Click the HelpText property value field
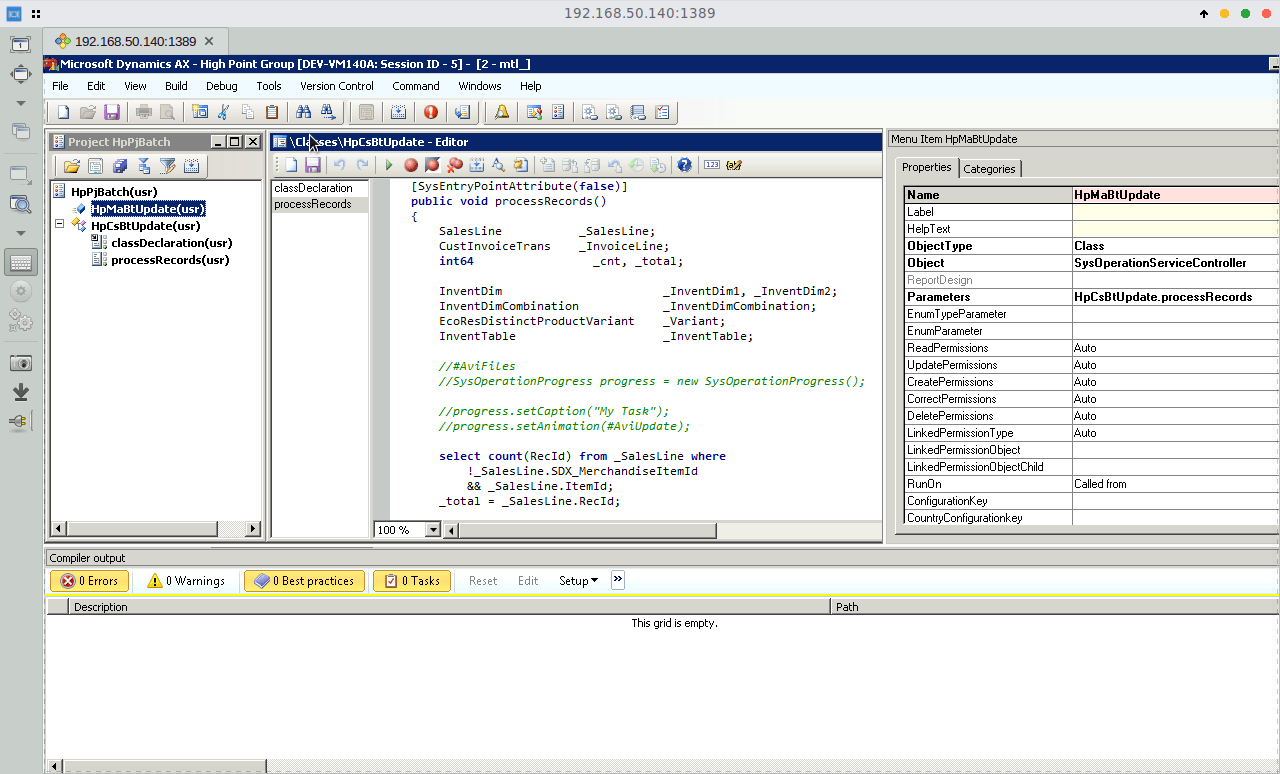This screenshot has width=1280, height=774. 1175,229
